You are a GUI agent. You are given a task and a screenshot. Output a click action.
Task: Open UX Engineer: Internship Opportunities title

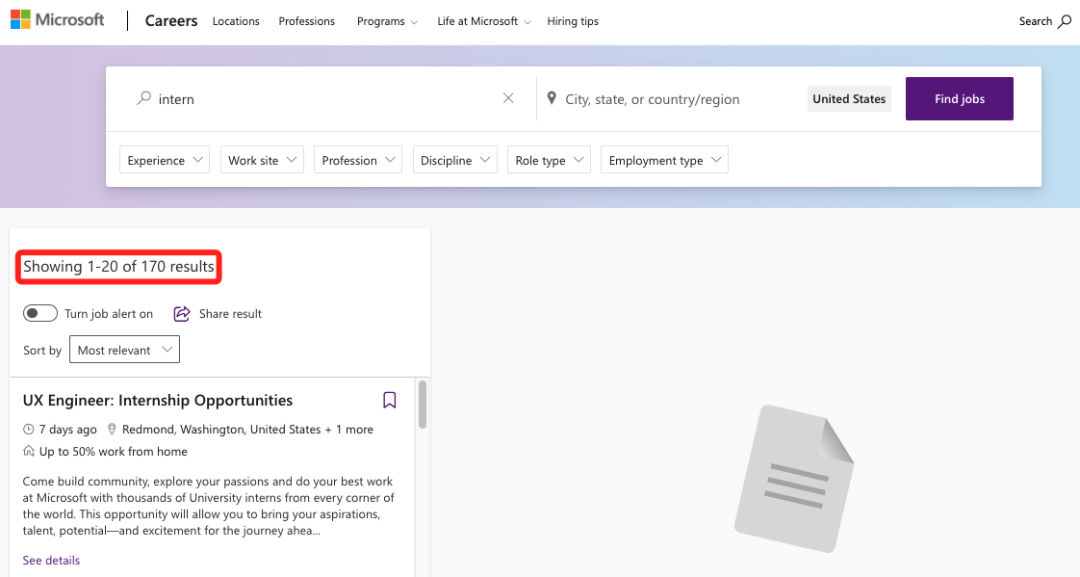click(x=158, y=400)
